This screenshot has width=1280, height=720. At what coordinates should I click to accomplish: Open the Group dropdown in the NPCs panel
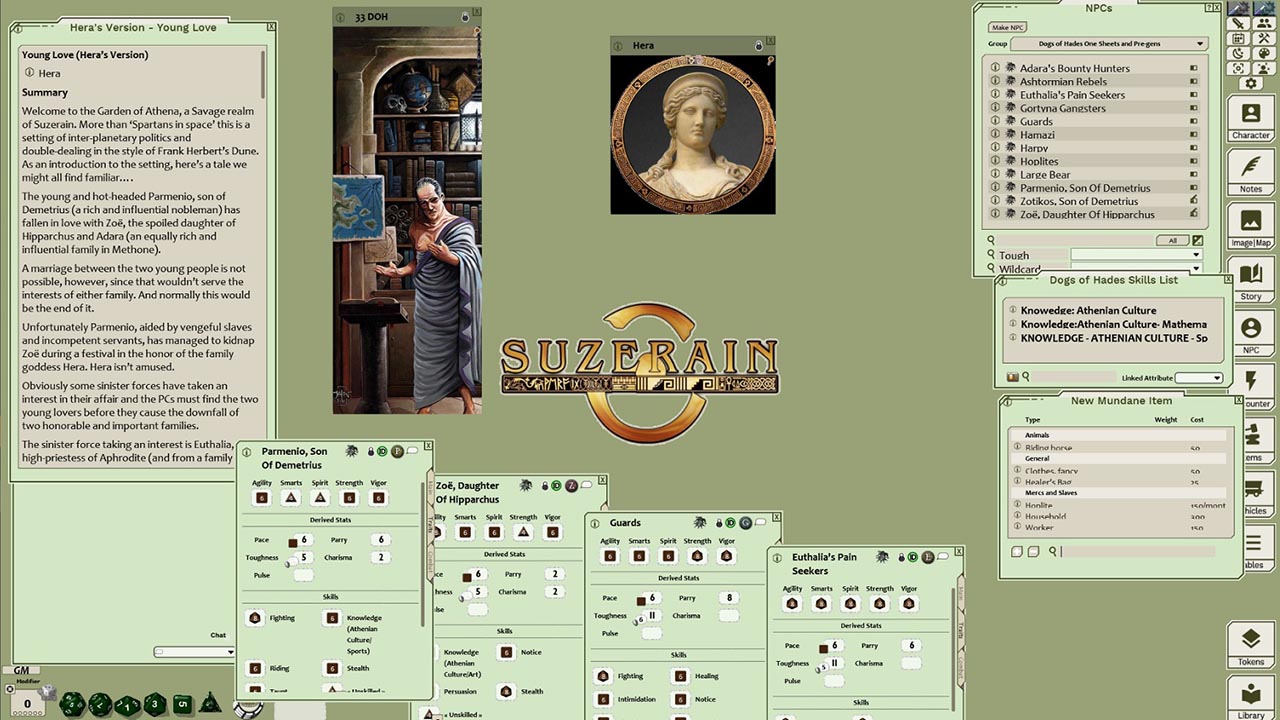1108,44
